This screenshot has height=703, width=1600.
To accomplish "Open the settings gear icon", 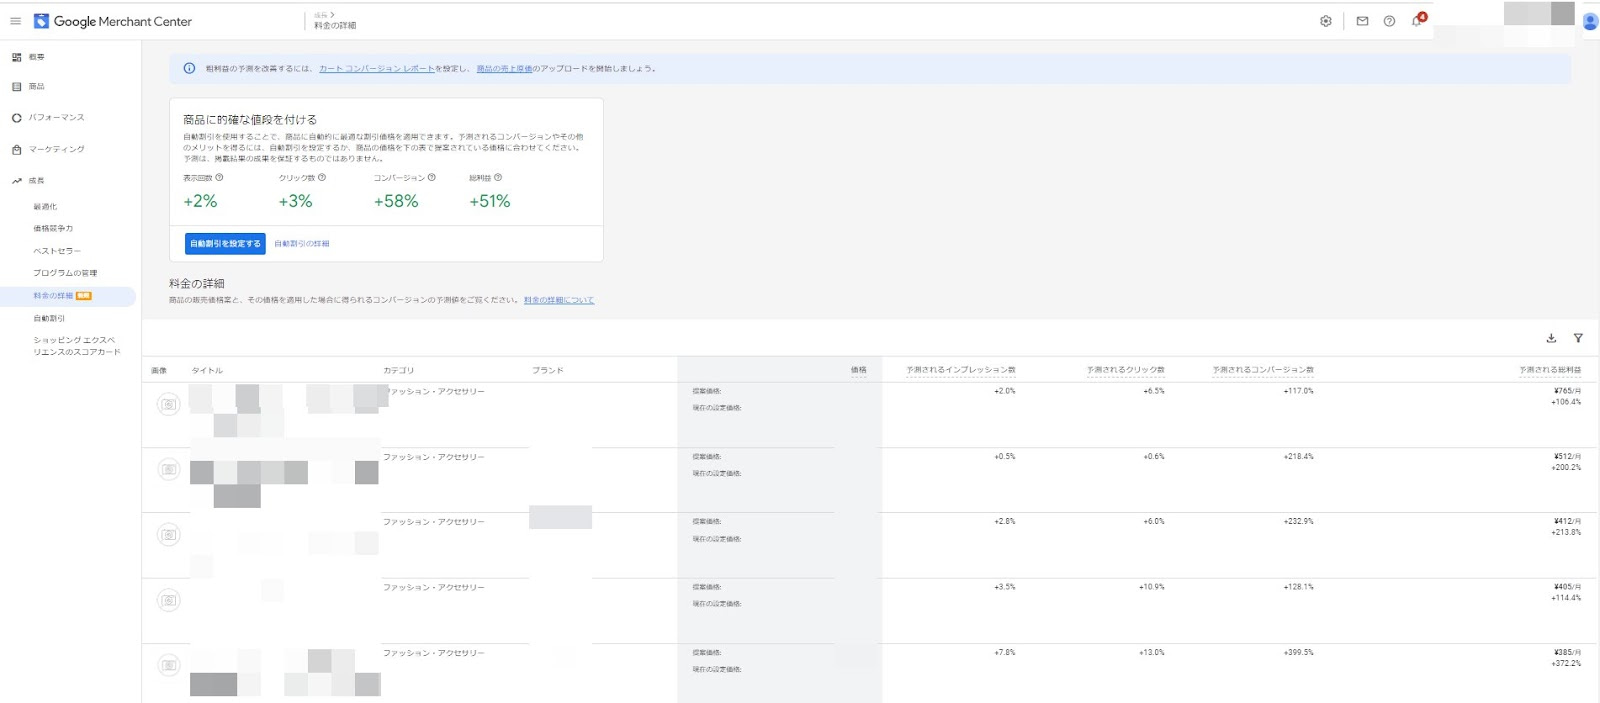I will point(1326,21).
